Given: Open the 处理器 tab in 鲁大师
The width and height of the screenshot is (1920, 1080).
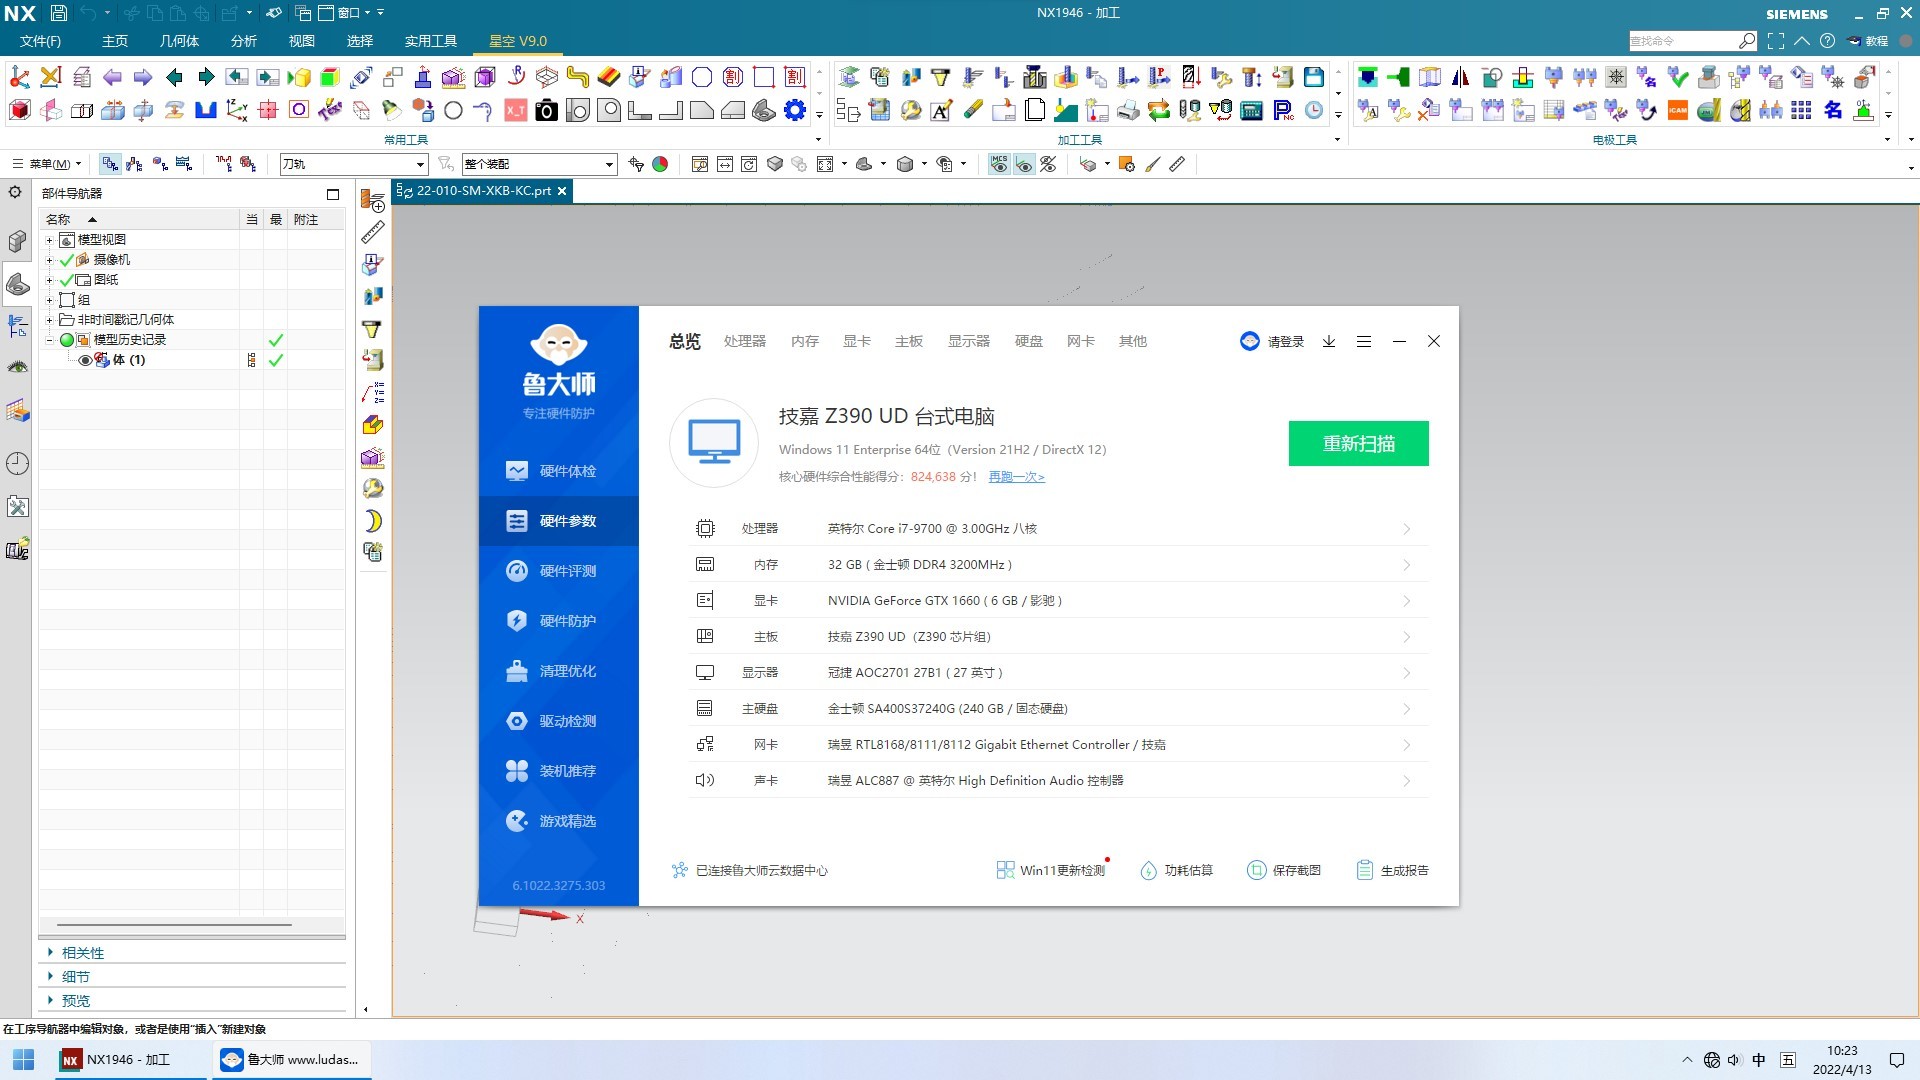Looking at the screenshot, I should click(x=745, y=342).
